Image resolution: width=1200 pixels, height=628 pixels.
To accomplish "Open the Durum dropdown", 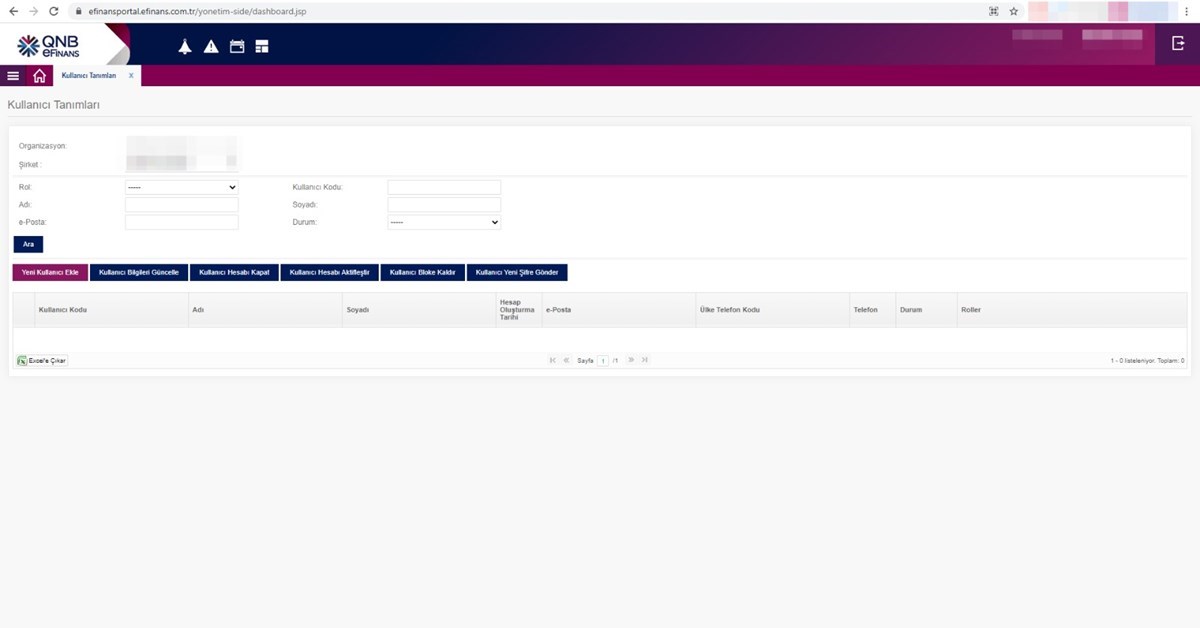I will click(x=444, y=222).
